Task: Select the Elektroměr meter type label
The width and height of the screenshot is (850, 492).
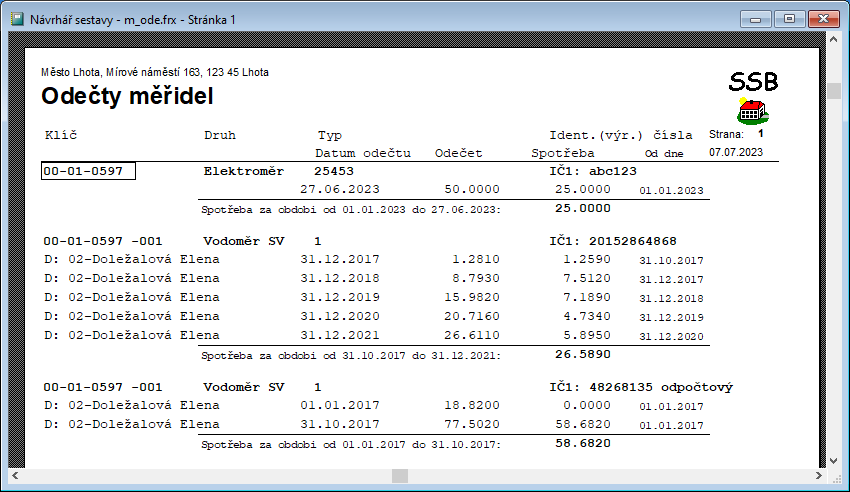Action: pyautogui.click(x=244, y=172)
